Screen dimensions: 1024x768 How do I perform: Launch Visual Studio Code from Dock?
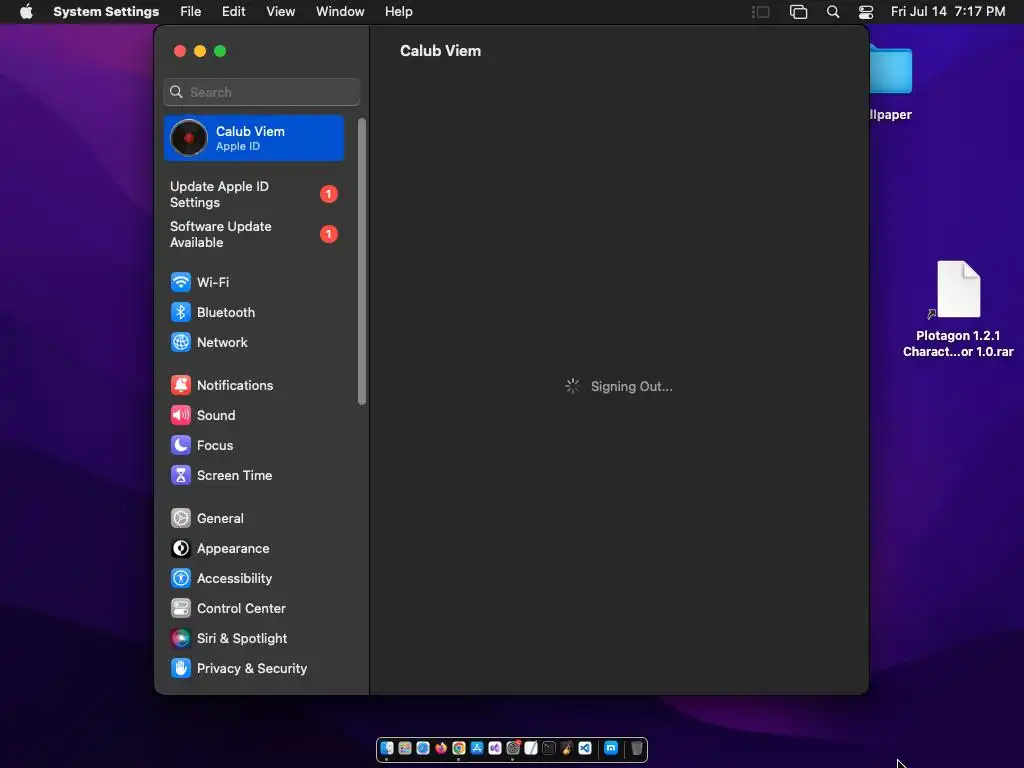tap(585, 748)
